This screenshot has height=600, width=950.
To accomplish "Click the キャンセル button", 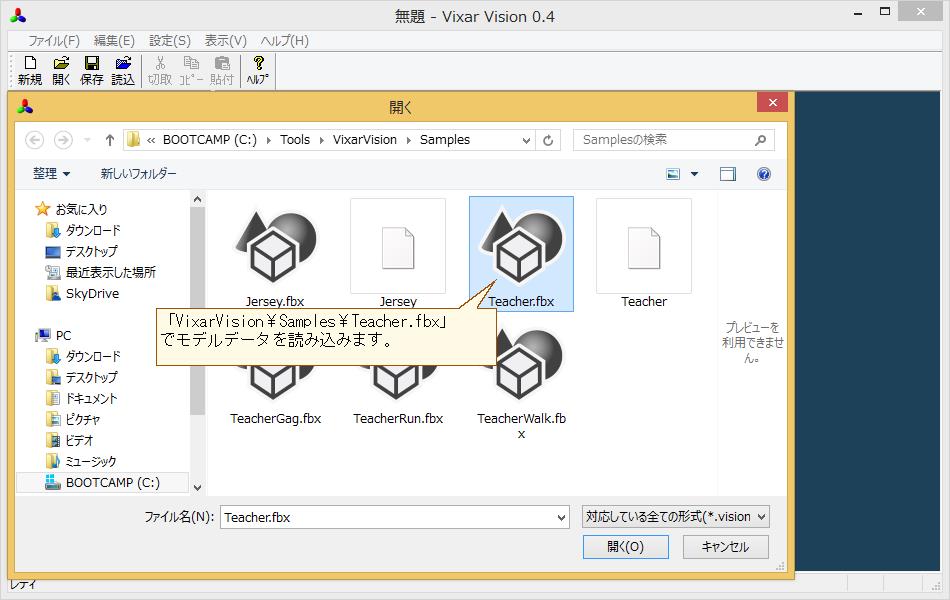I will pyautogui.click(x=726, y=547).
